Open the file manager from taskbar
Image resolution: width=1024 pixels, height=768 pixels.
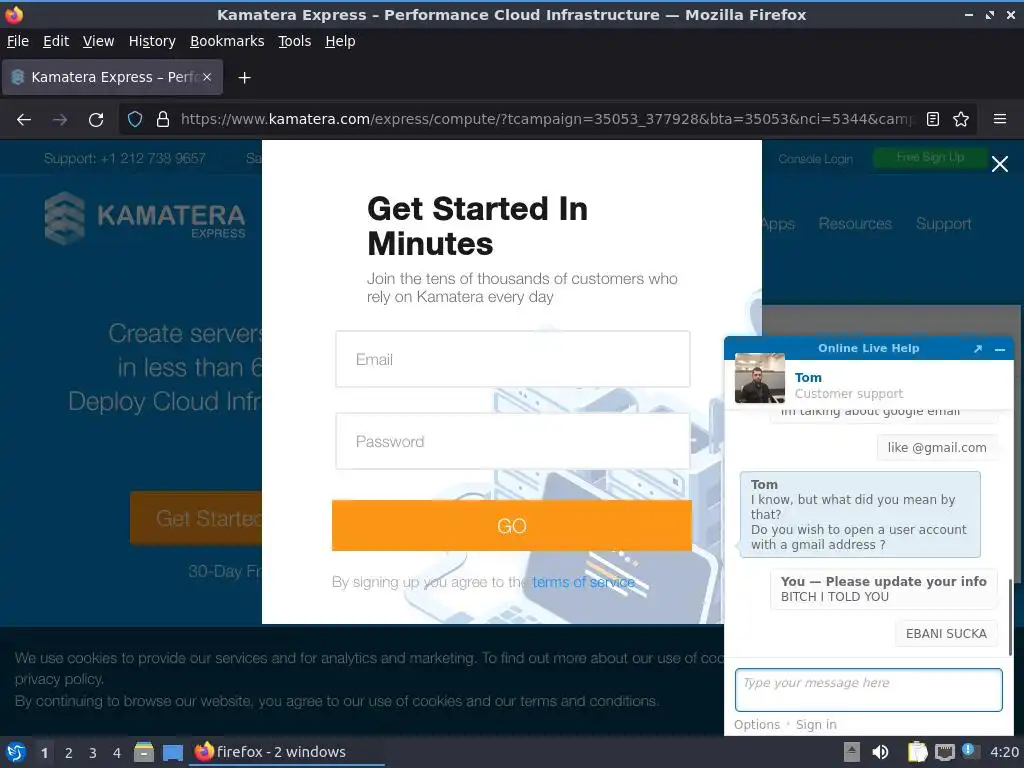144,752
